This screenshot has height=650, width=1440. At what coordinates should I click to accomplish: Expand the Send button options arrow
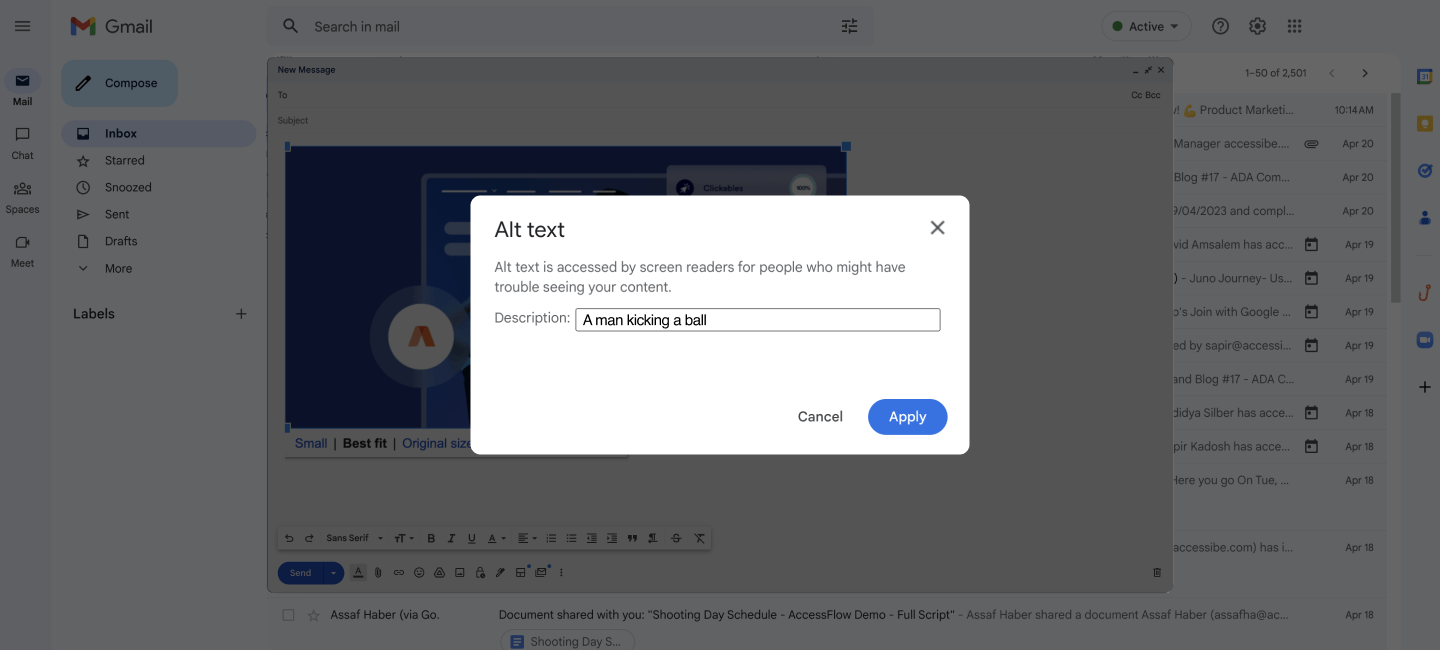[331, 572]
